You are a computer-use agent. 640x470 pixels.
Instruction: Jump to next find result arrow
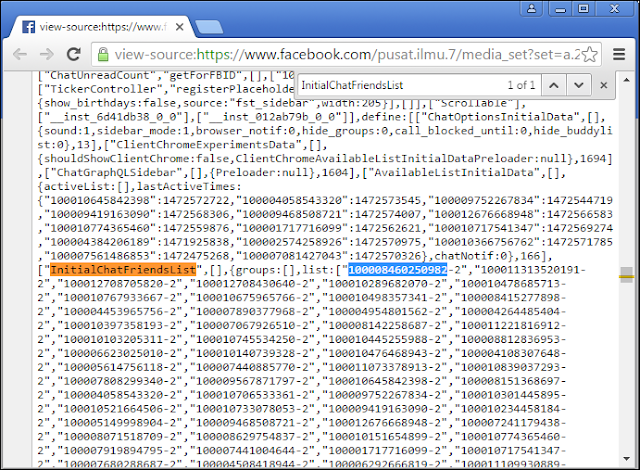point(578,85)
